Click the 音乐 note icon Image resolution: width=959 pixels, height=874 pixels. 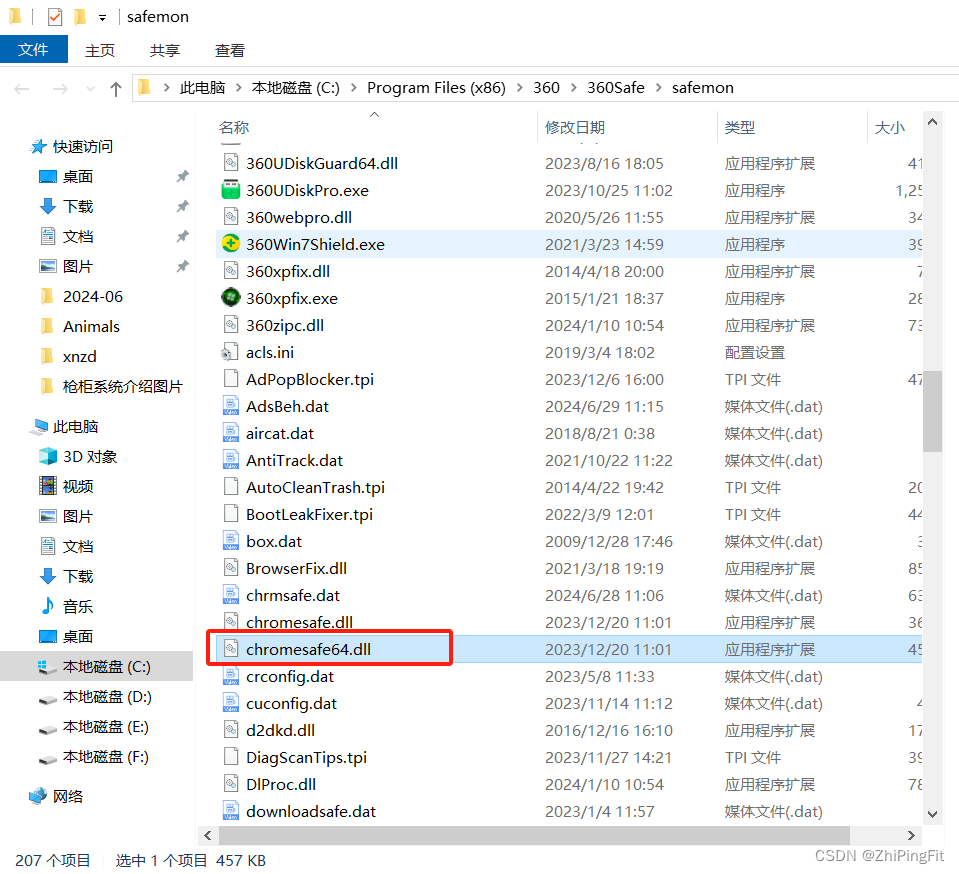(x=48, y=606)
